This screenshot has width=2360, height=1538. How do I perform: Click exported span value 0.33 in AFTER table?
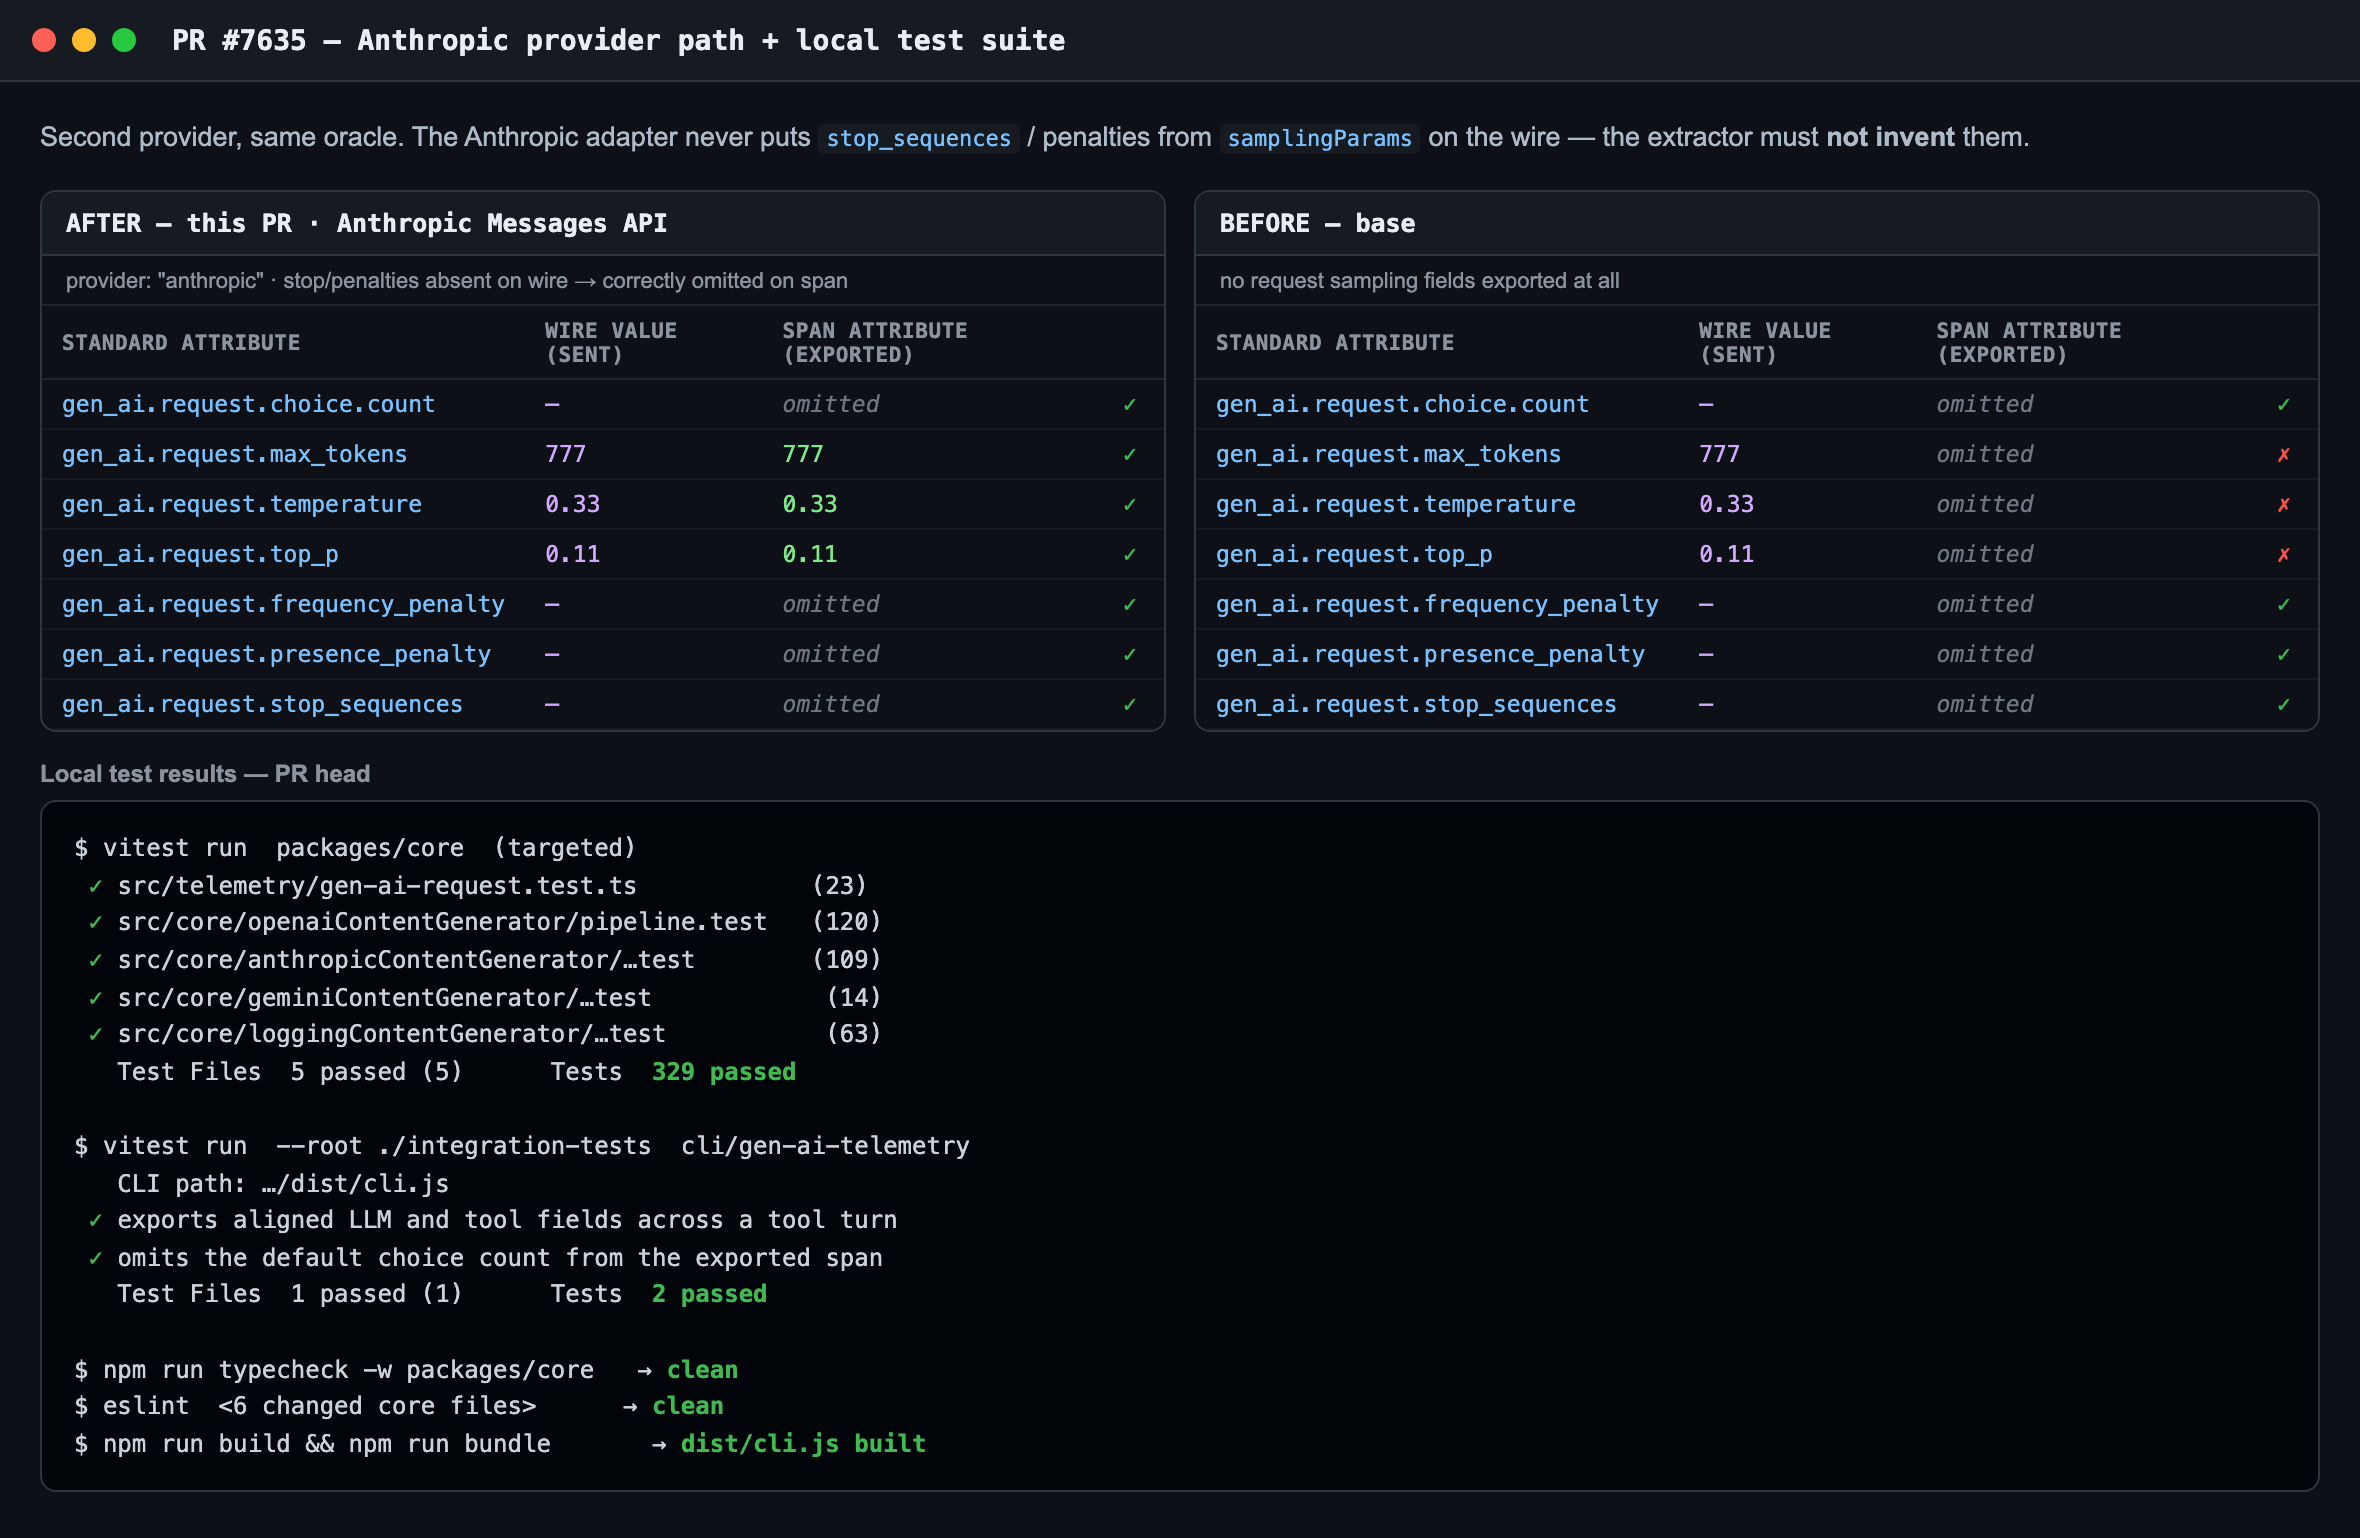809,504
